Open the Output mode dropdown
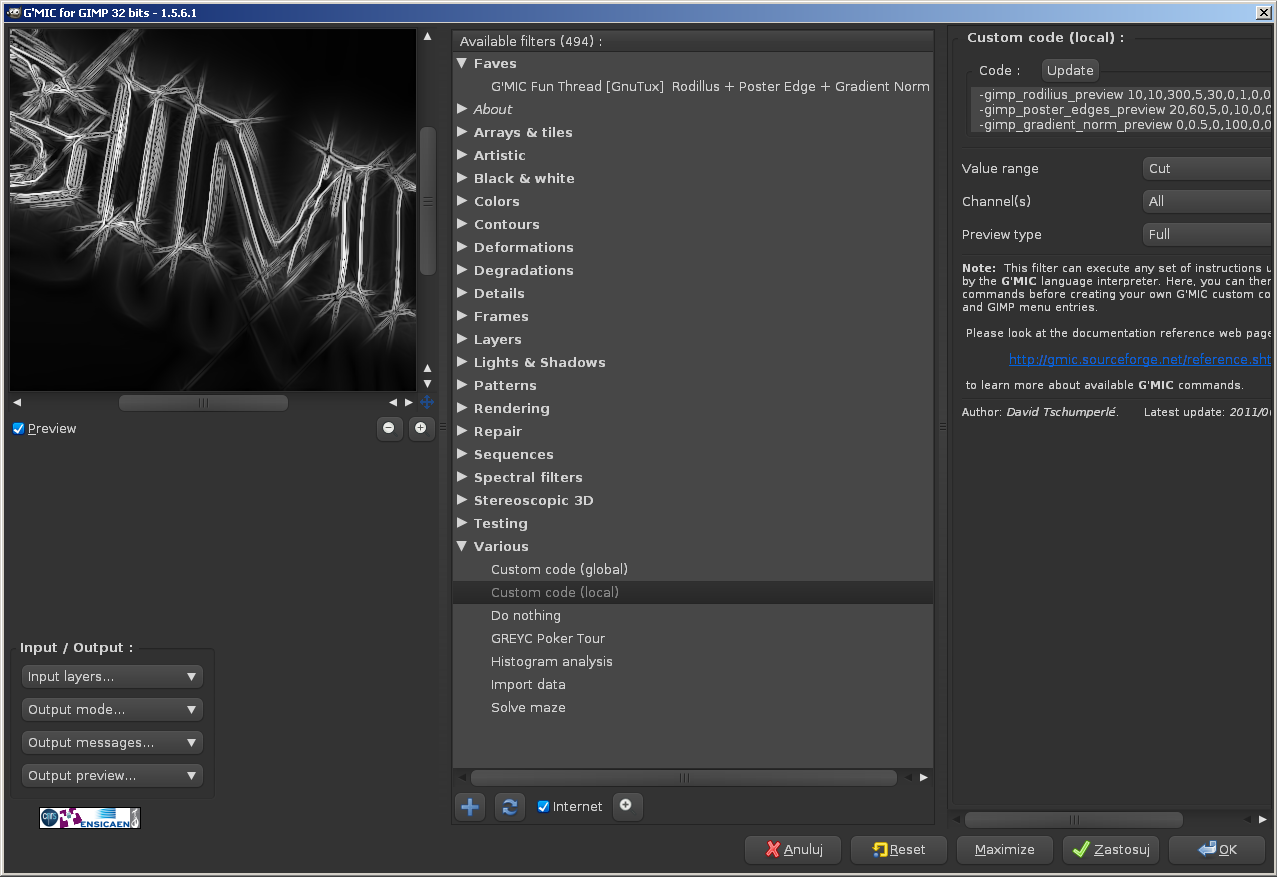The width and height of the screenshot is (1277, 877). (112, 710)
